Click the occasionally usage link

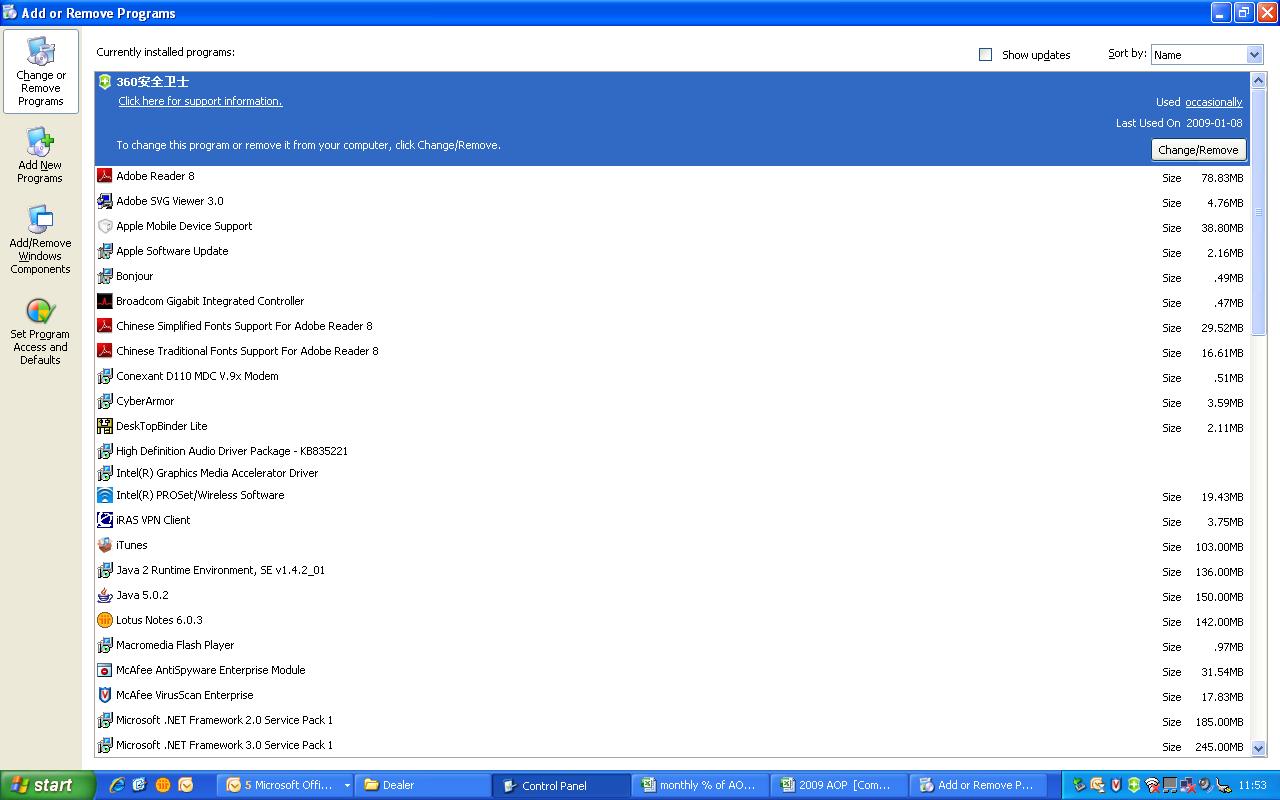tap(1214, 102)
